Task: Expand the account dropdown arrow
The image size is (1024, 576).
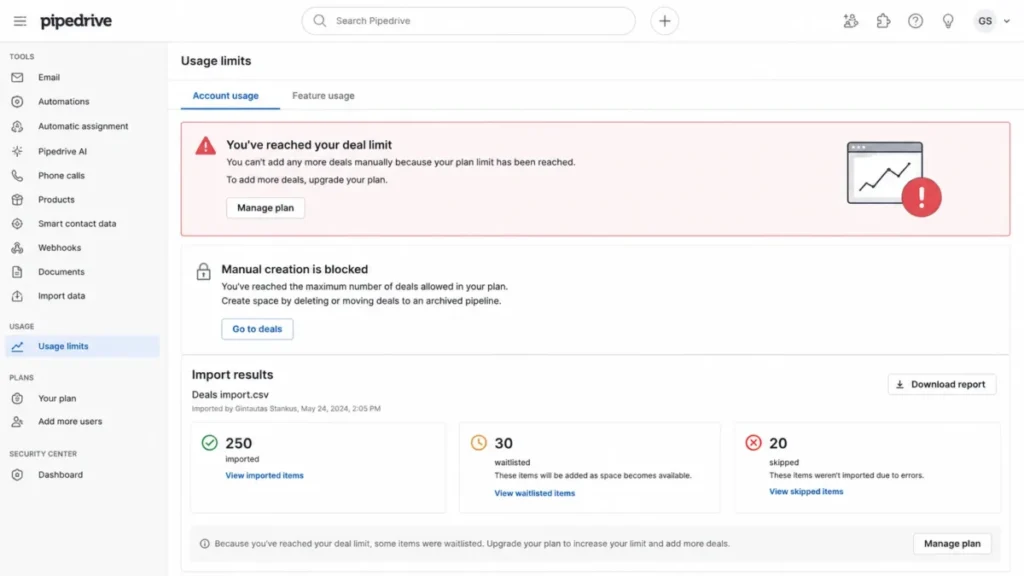Action: tap(1006, 21)
